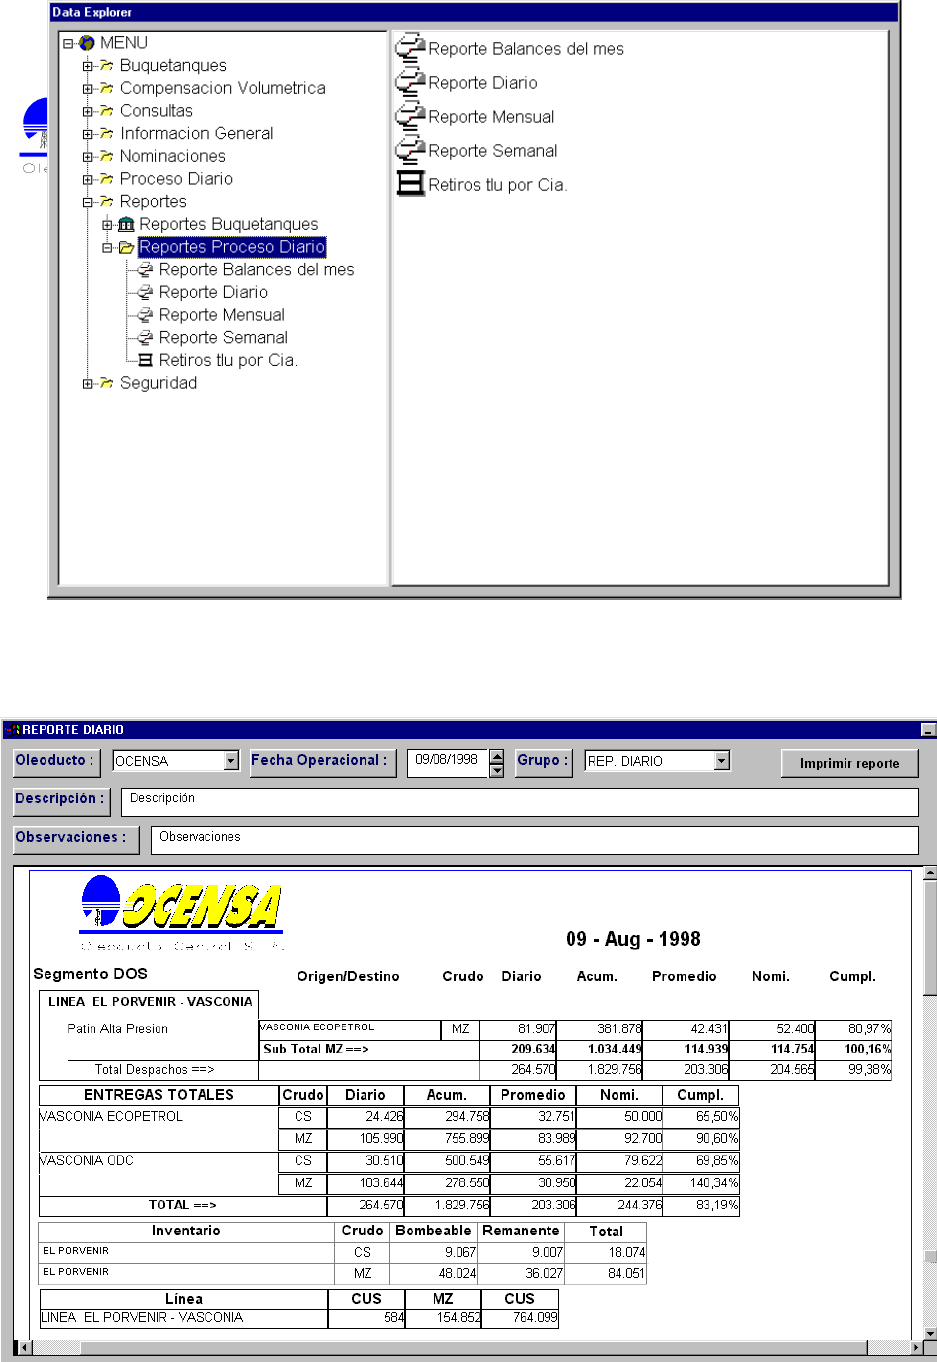Click the report vertical scrollbar down arrow
937x1362 pixels.
click(x=930, y=1333)
